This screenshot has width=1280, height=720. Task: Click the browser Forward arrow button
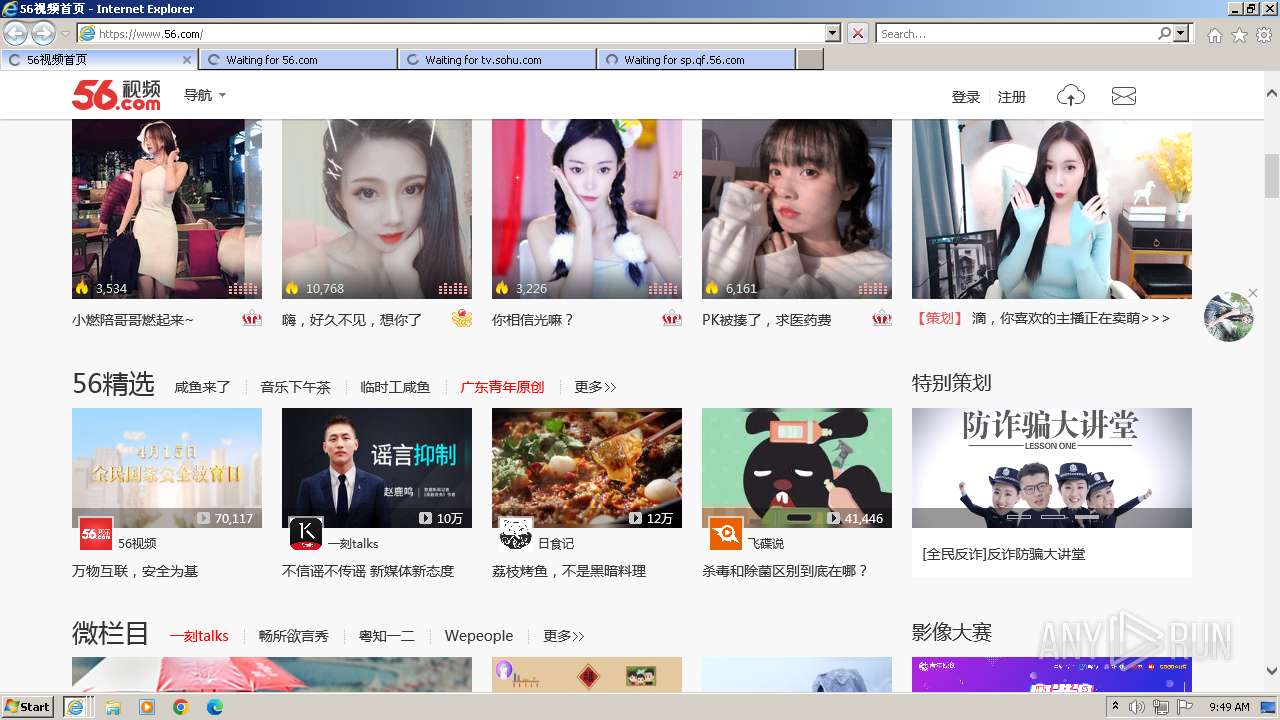[43, 33]
